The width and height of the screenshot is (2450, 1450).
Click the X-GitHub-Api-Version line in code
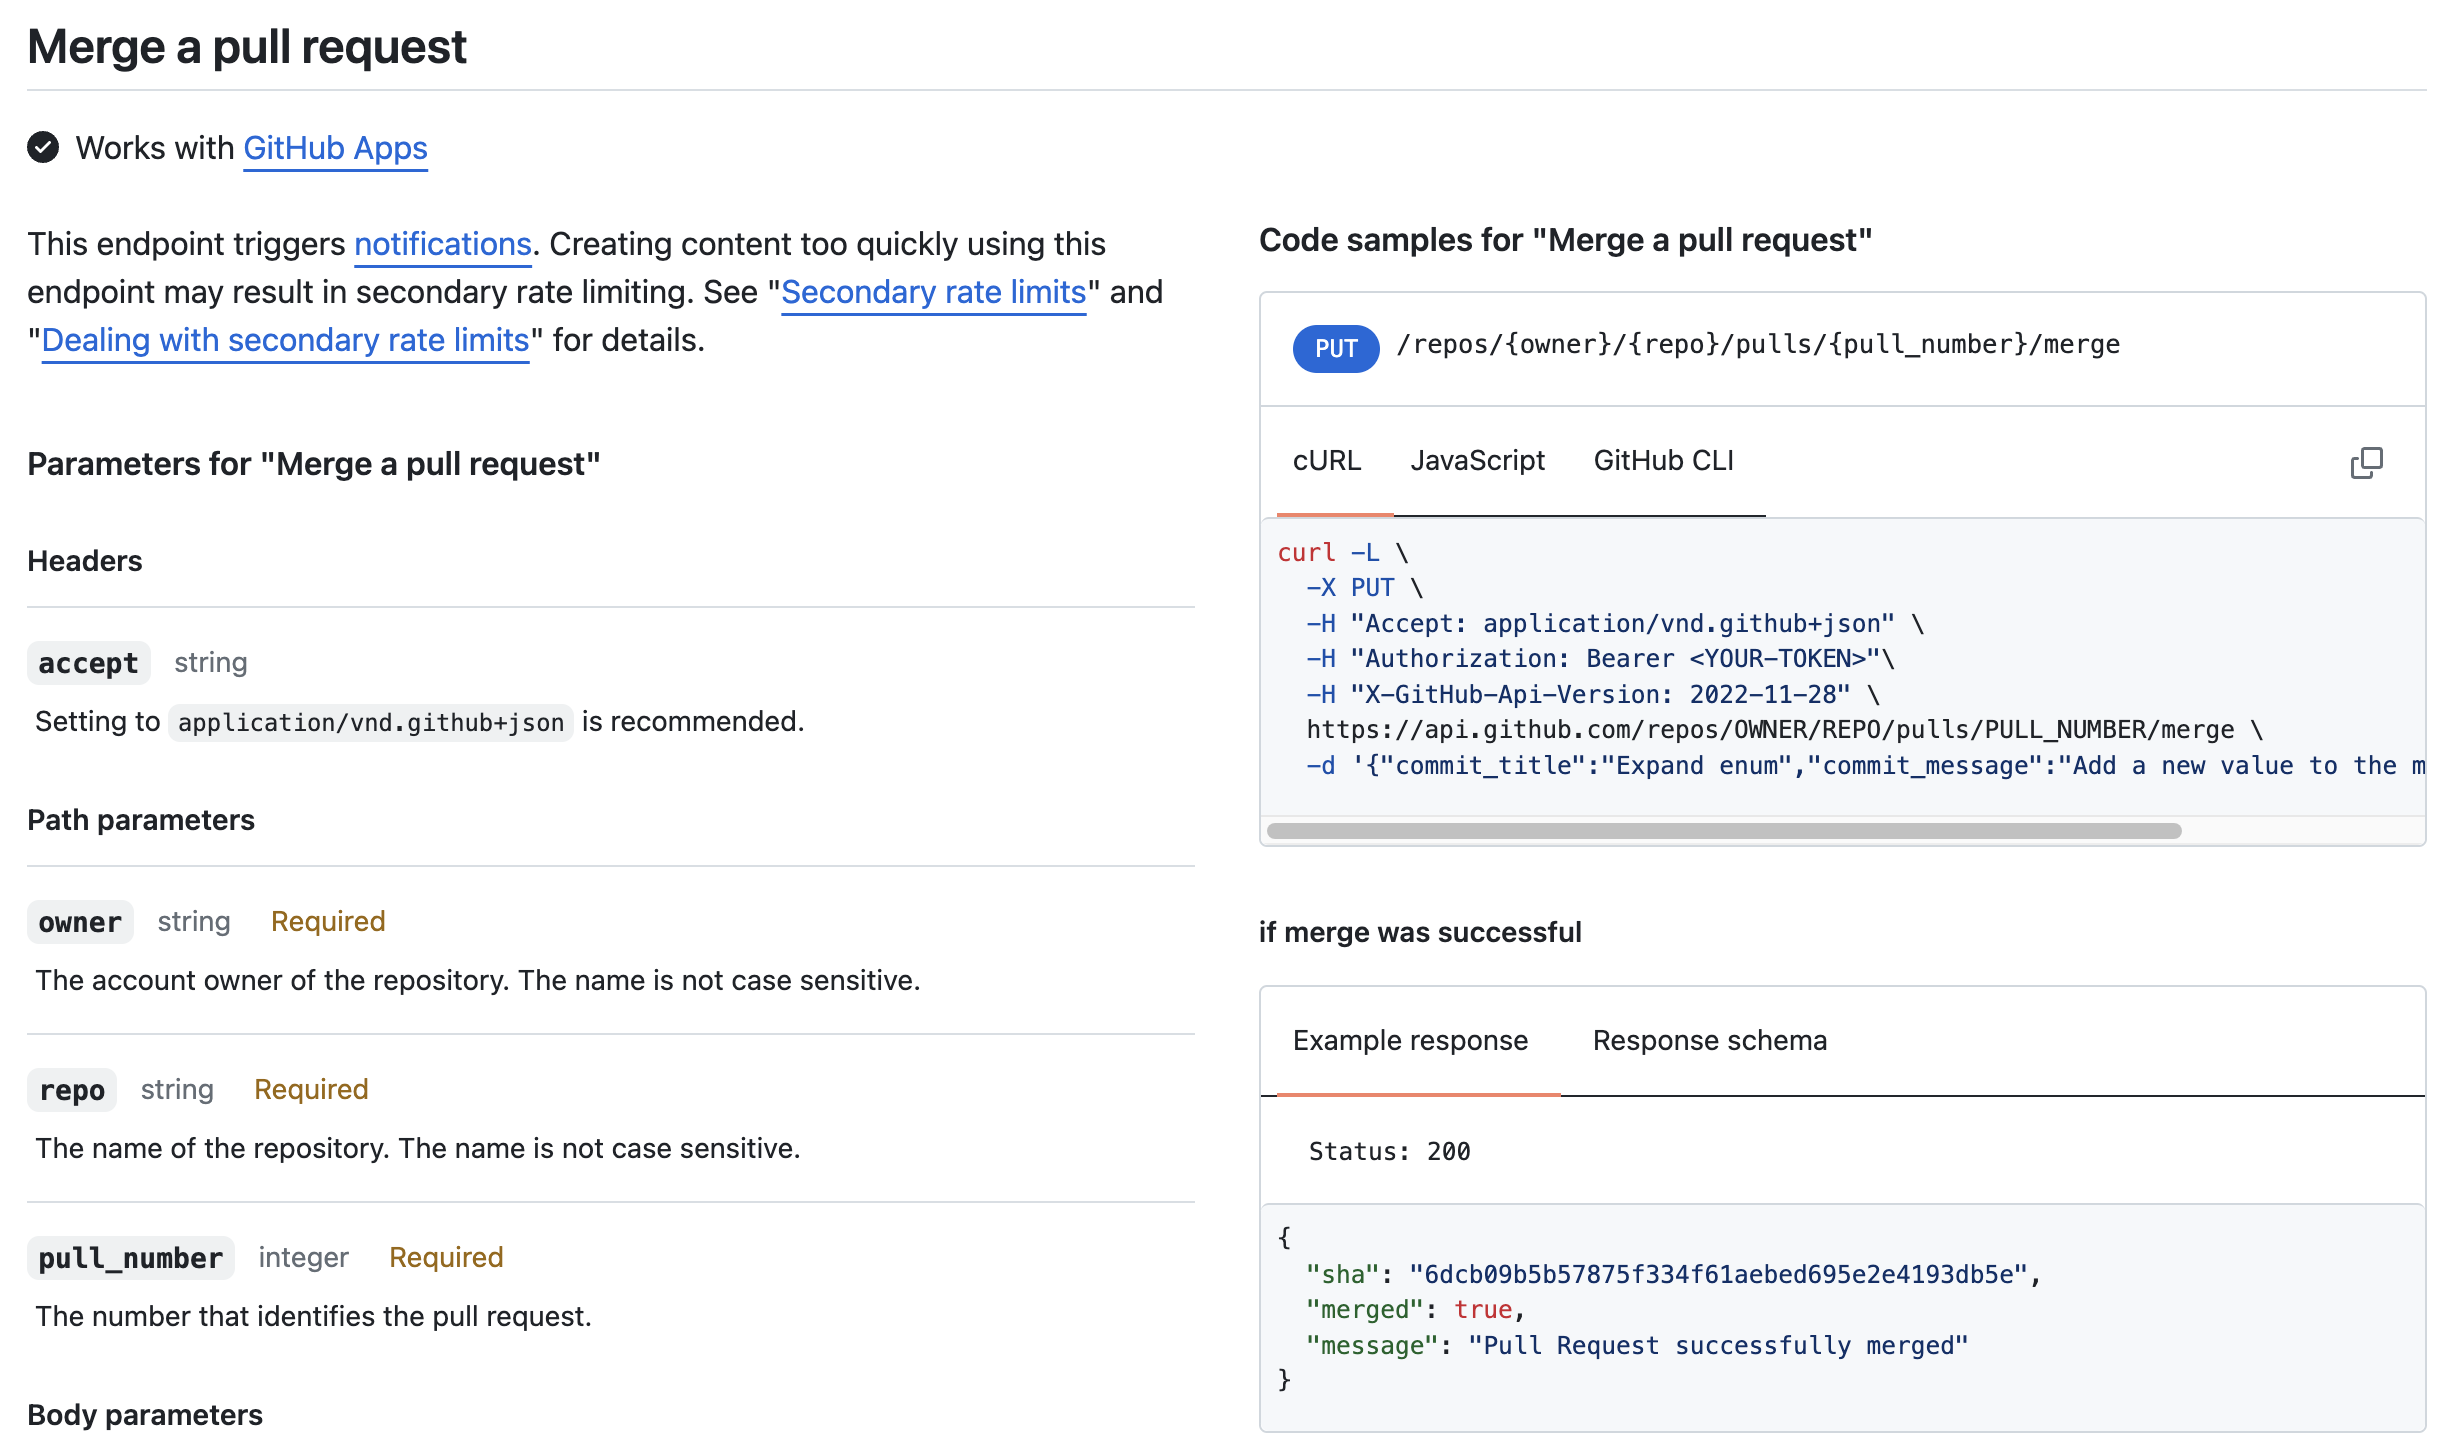1593,695
